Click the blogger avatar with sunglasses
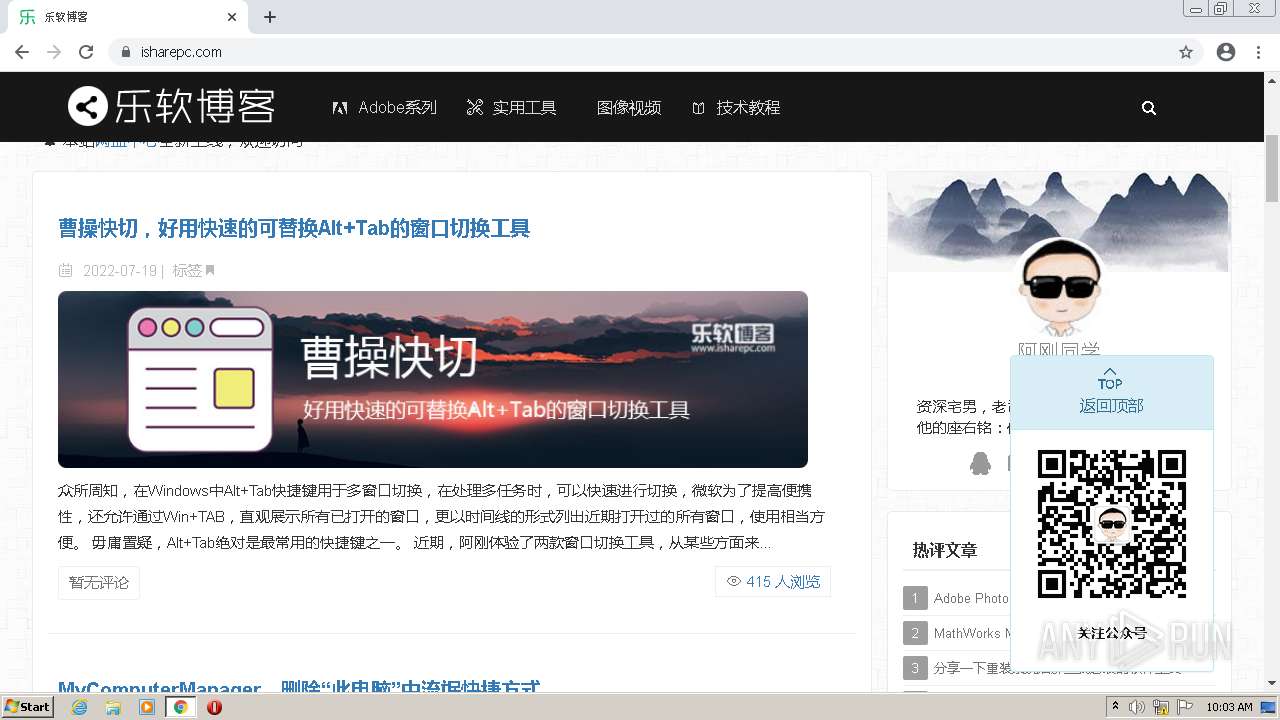The height and width of the screenshot is (720, 1280). click(x=1059, y=287)
